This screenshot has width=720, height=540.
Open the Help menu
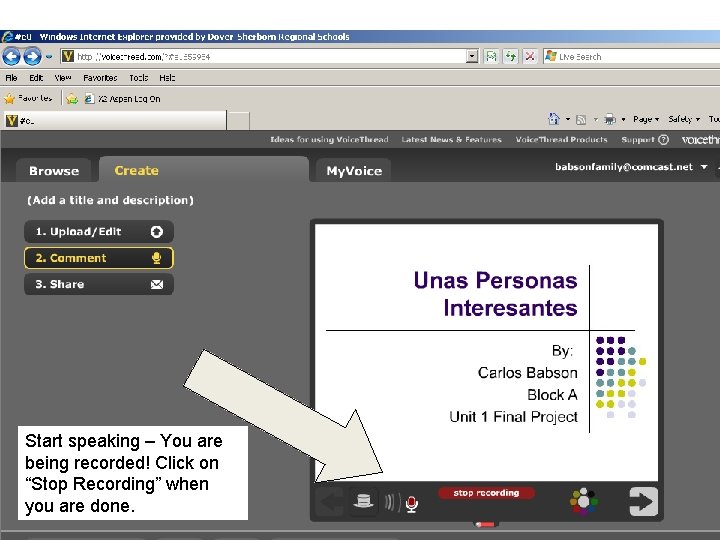[167, 78]
